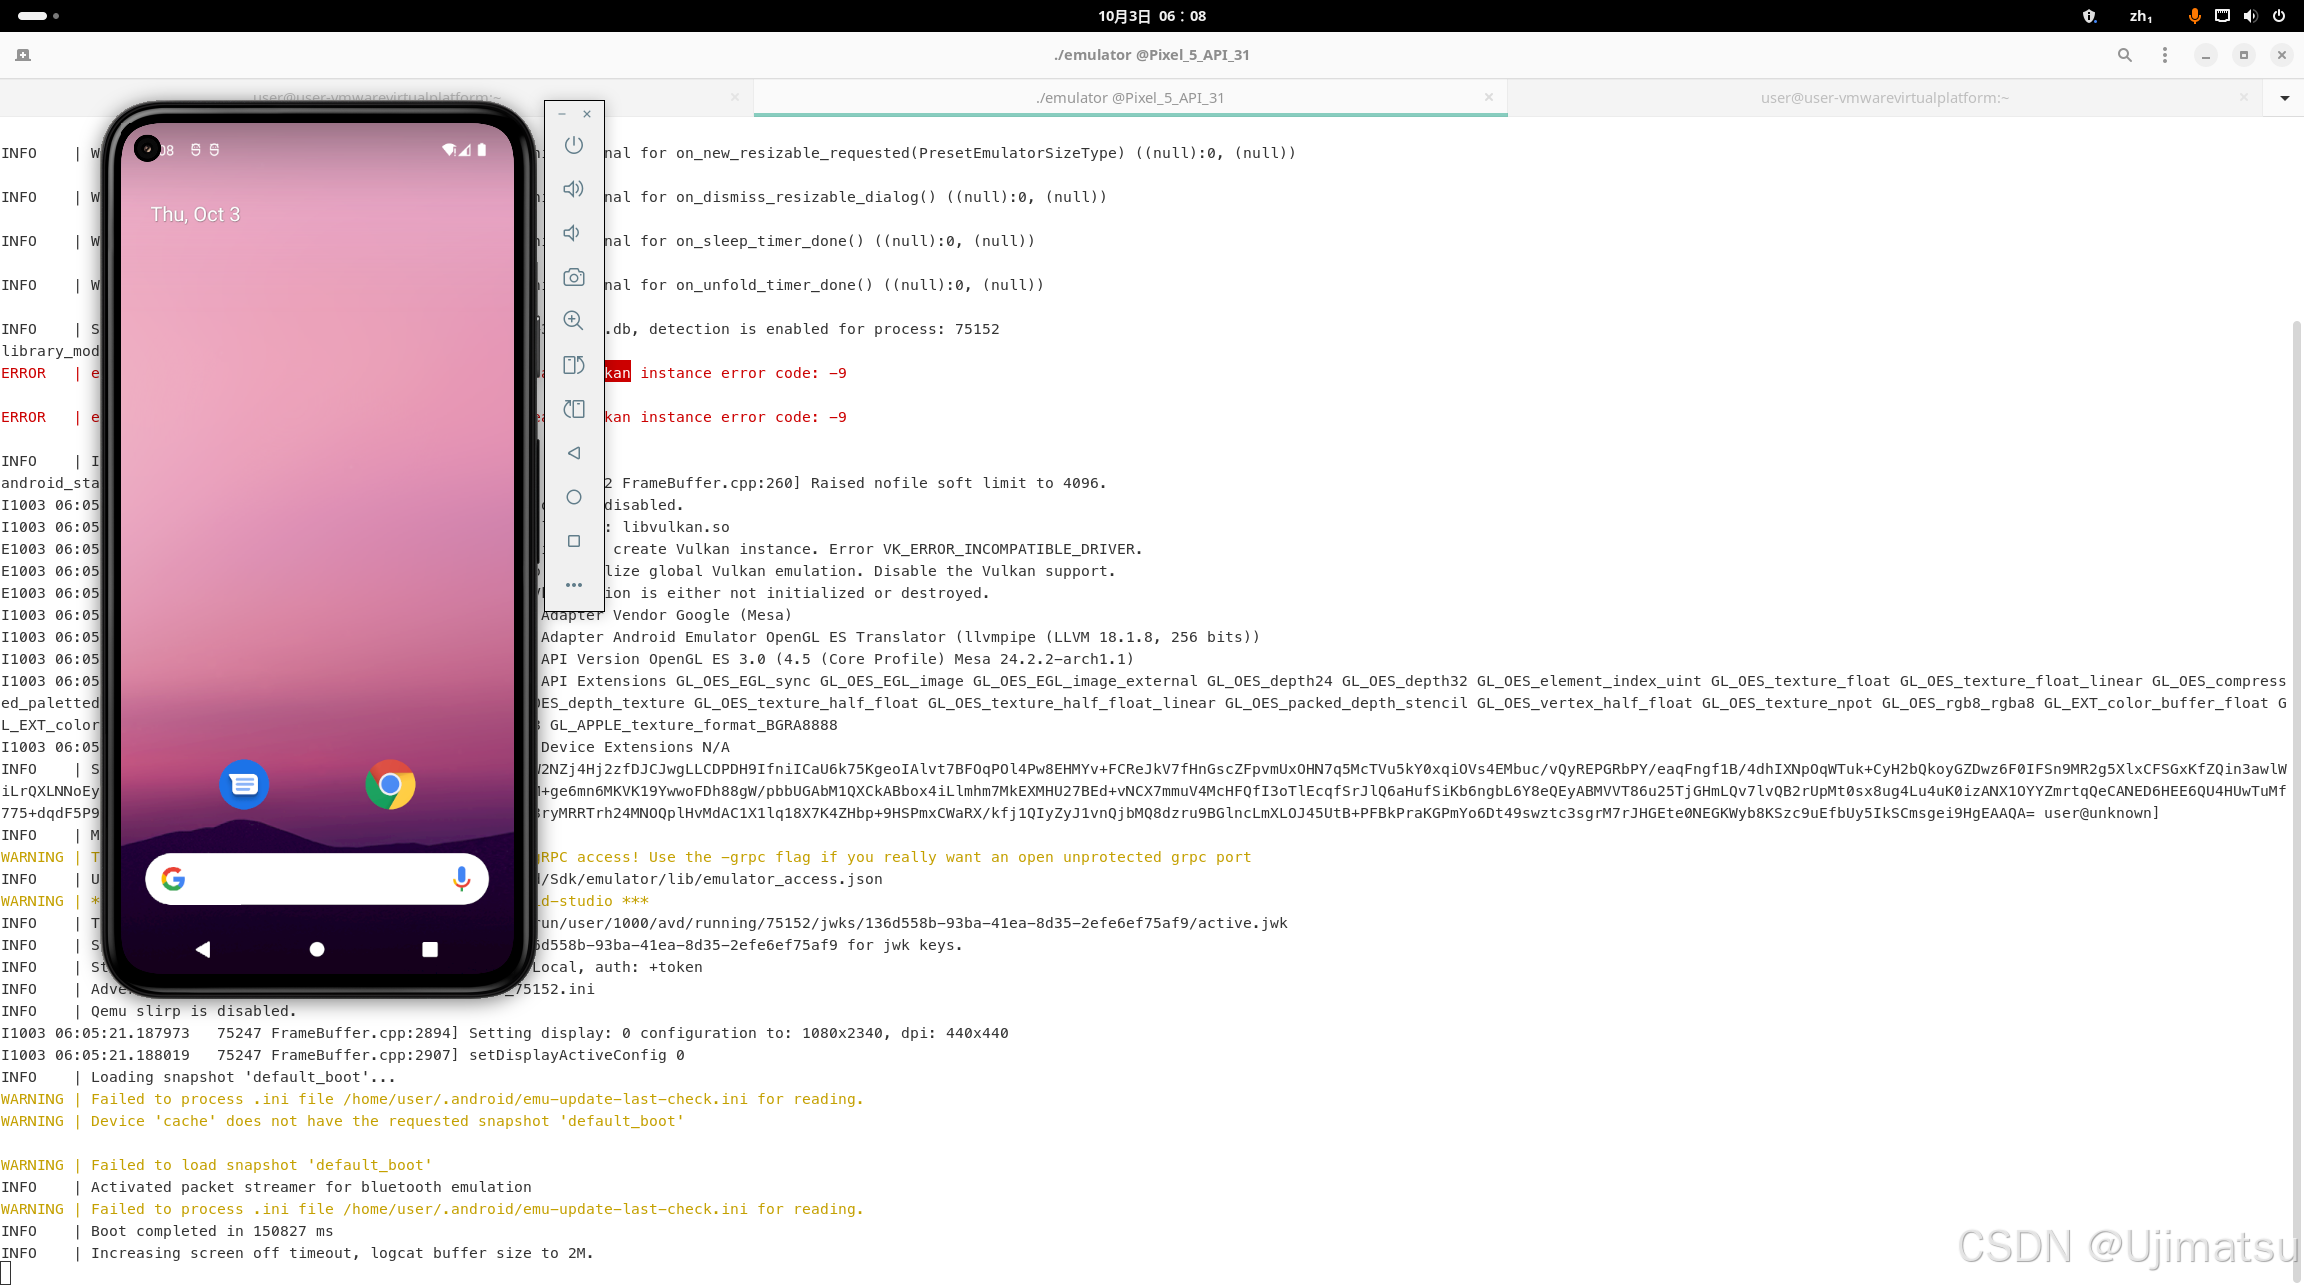Open extended controls three-dots menu
This screenshot has width=2304, height=1285.
point(573,585)
